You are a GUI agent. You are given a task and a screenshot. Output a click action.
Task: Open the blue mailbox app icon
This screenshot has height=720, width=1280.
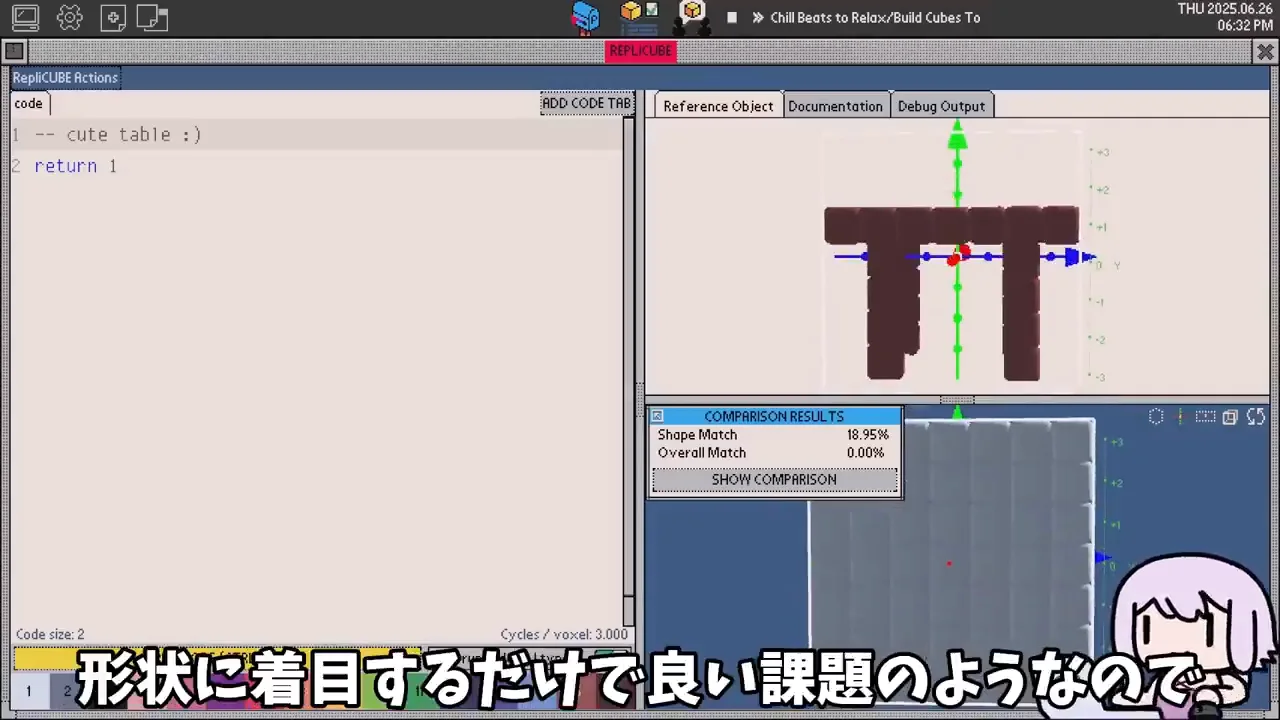click(x=586, y=16)
